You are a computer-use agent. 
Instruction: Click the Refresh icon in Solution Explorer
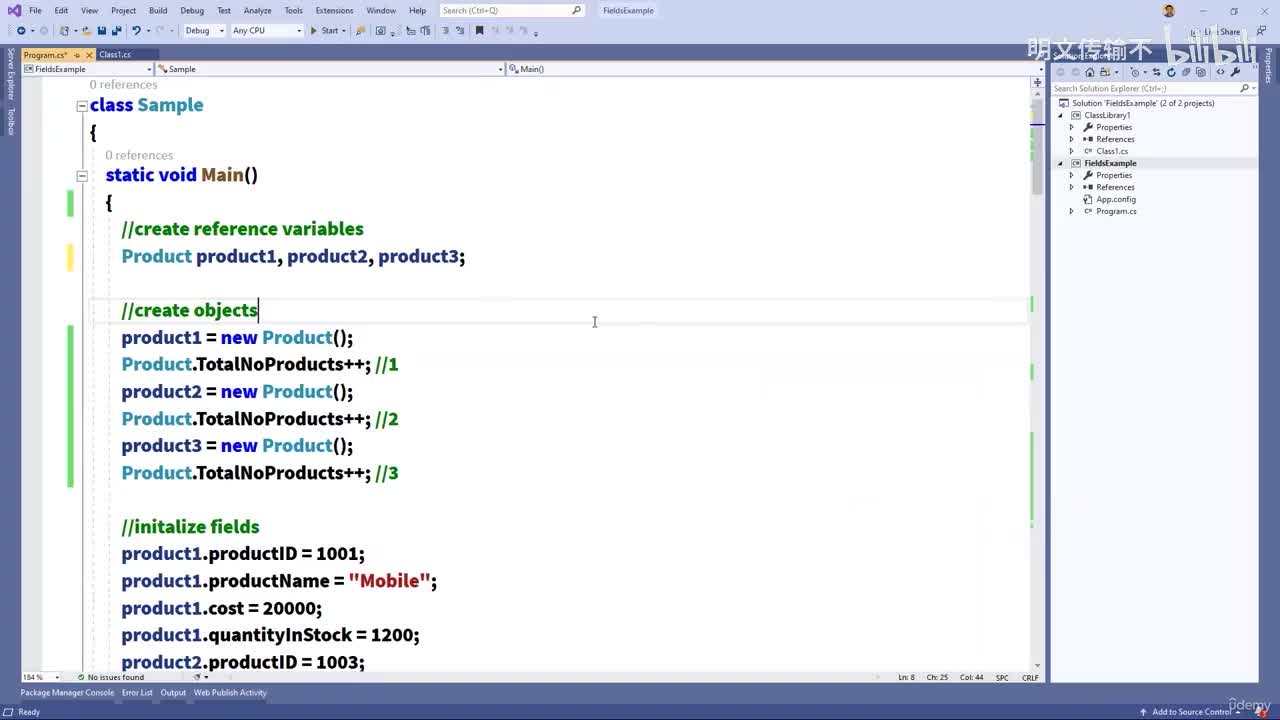click(1171, 72)
